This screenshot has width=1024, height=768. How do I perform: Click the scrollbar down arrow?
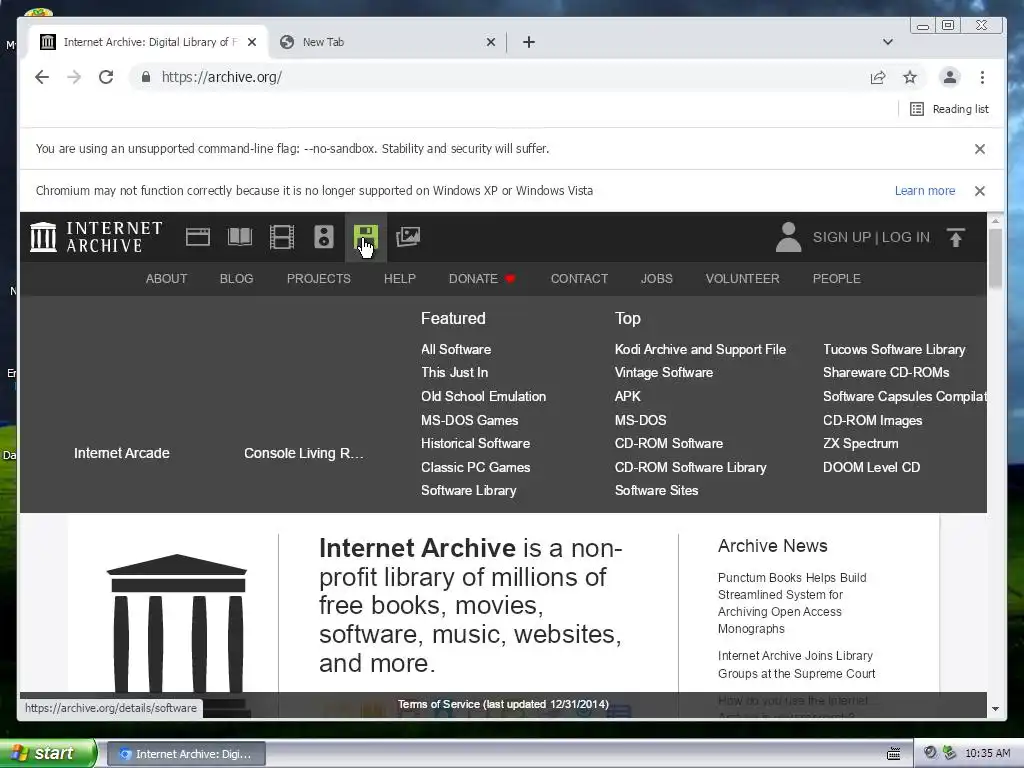[x=995, y=709]
